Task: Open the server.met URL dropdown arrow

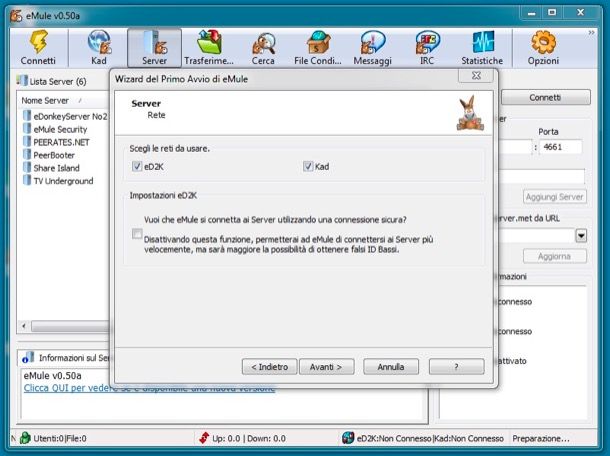Action: click(x=581, y=235)
